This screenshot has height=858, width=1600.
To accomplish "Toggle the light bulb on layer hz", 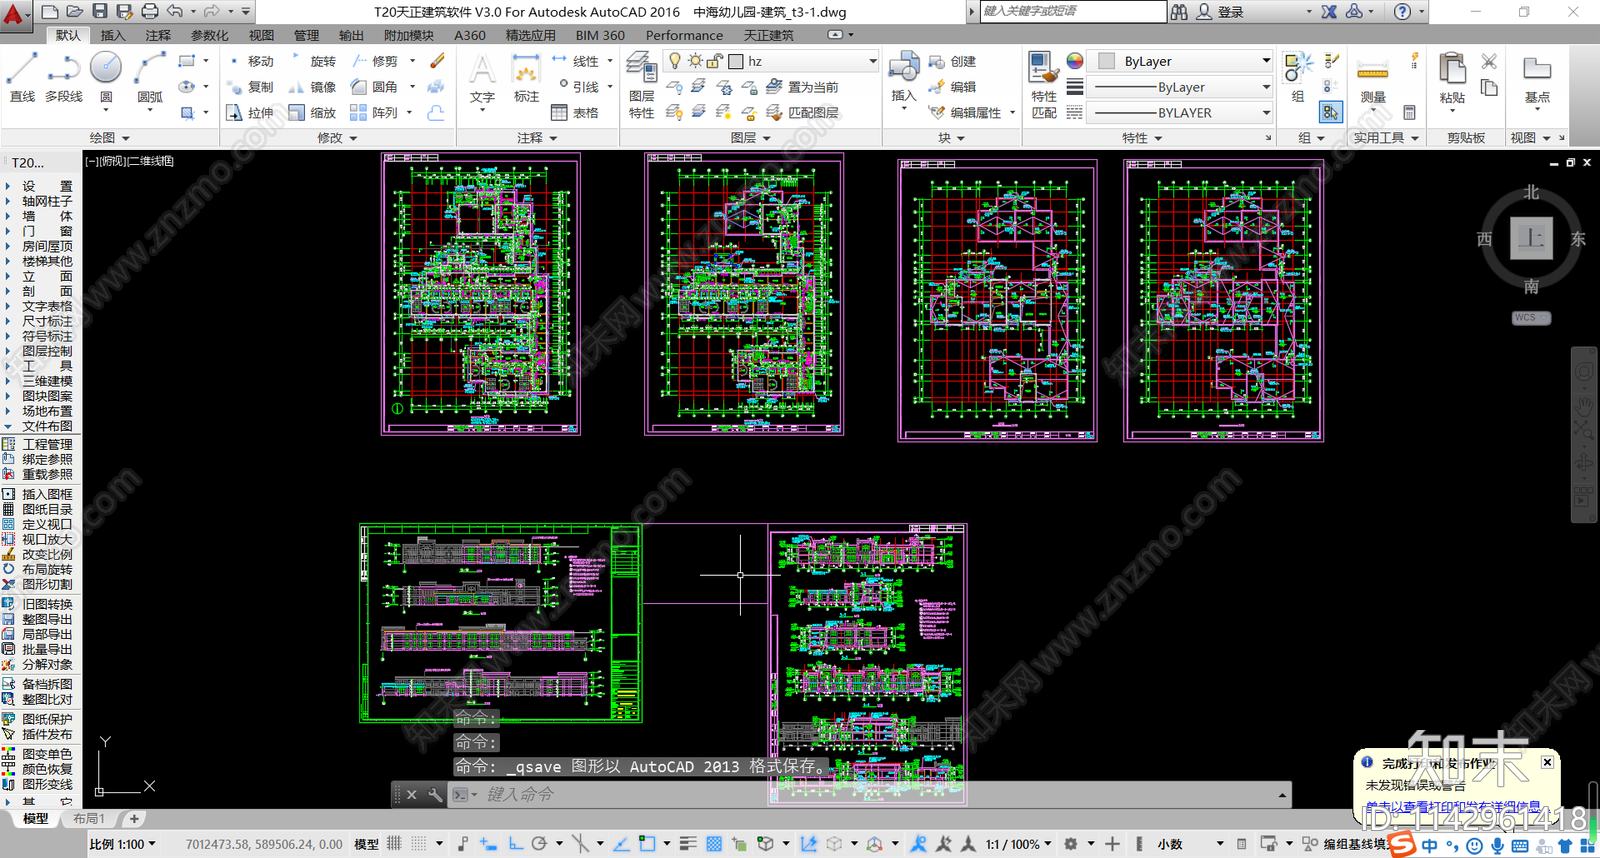I will [675, 61].
